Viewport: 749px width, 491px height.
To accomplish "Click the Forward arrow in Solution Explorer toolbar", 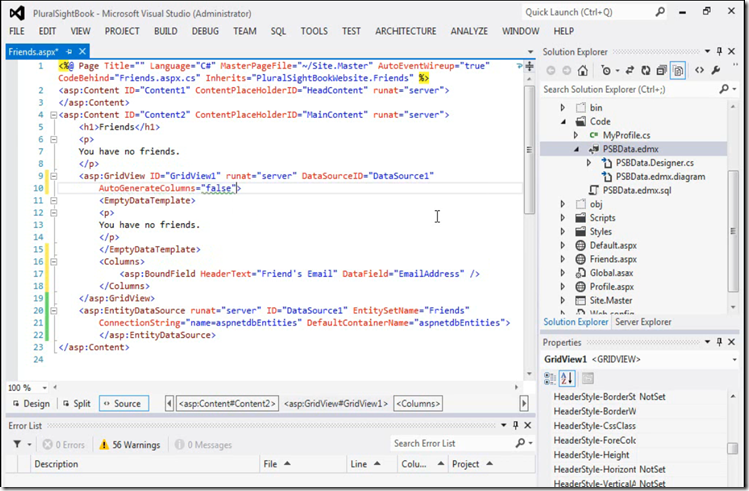I will tap(567, 71).
